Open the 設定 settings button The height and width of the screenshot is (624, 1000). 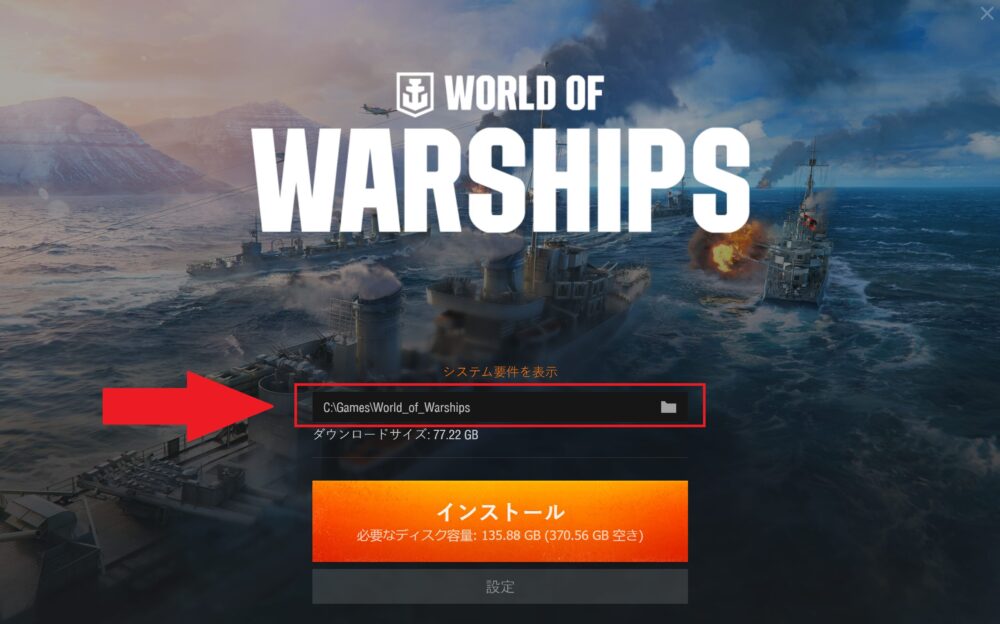pyautogui.click(x=500, y=586)
